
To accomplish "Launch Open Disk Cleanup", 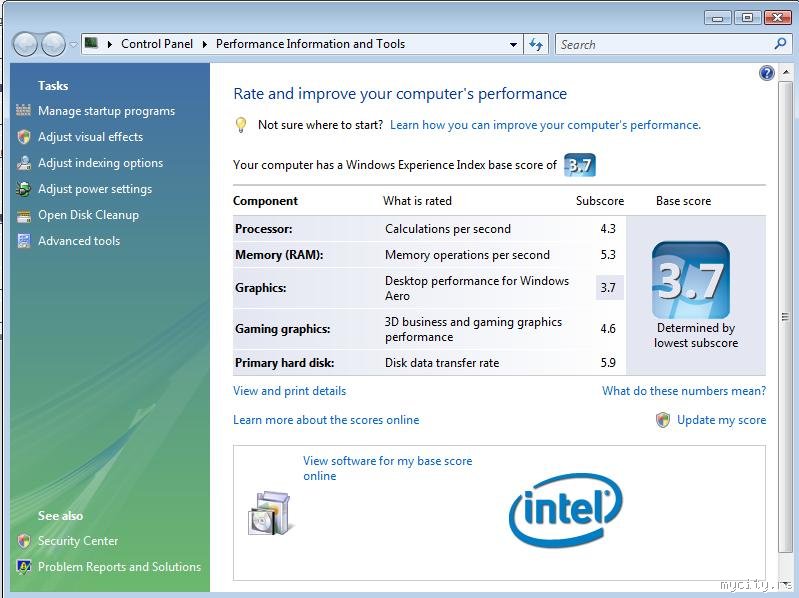I will coord(88,215).
